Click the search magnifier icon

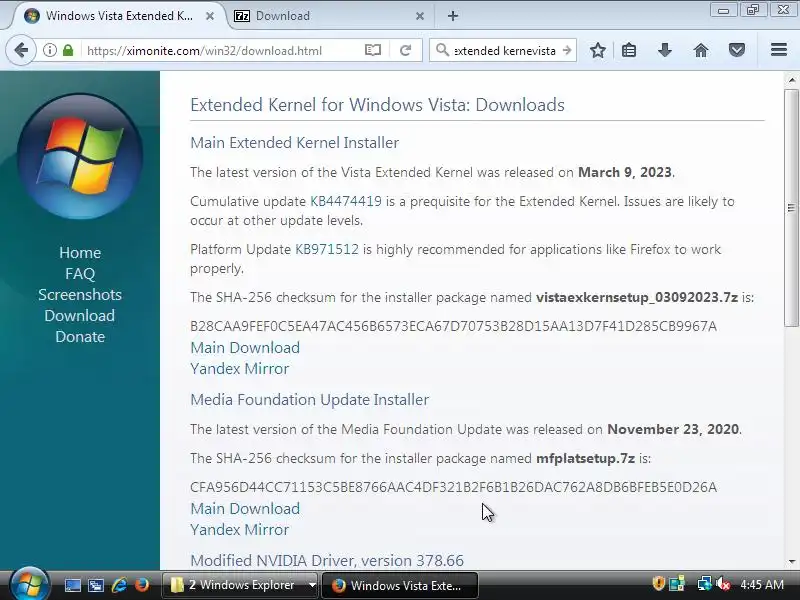pos(442,49)
